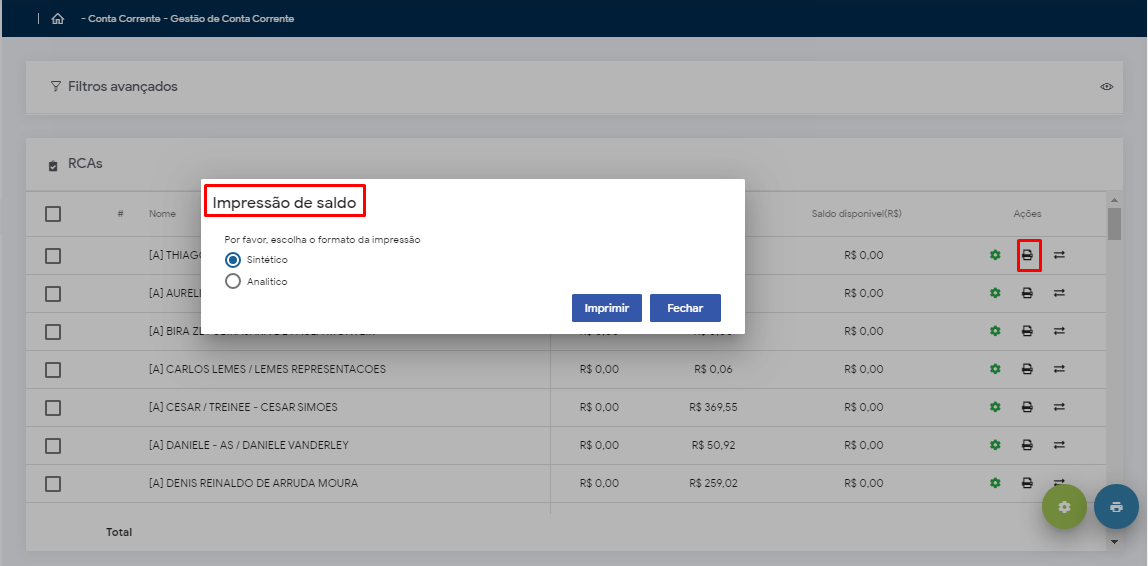Click the transfer arrows icon for CESAR row

(x=1059, y=407)
